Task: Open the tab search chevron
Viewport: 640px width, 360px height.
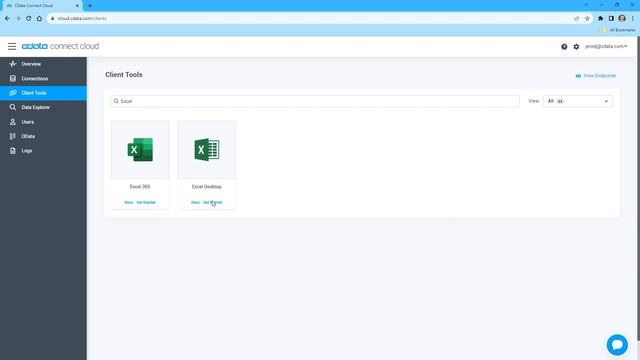Action: coord(586,5)
